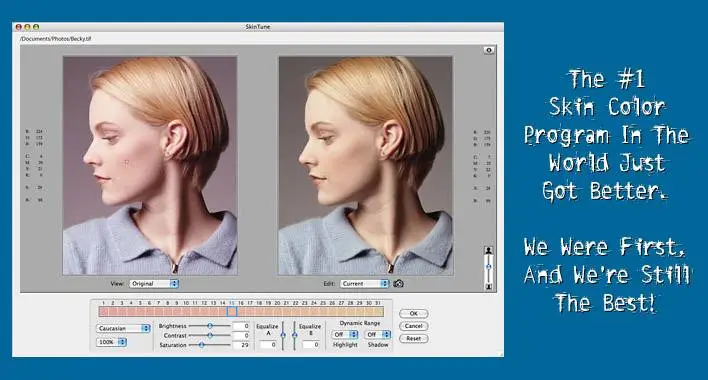Click the Reset button
708x380 pixels.
[414, 338]
